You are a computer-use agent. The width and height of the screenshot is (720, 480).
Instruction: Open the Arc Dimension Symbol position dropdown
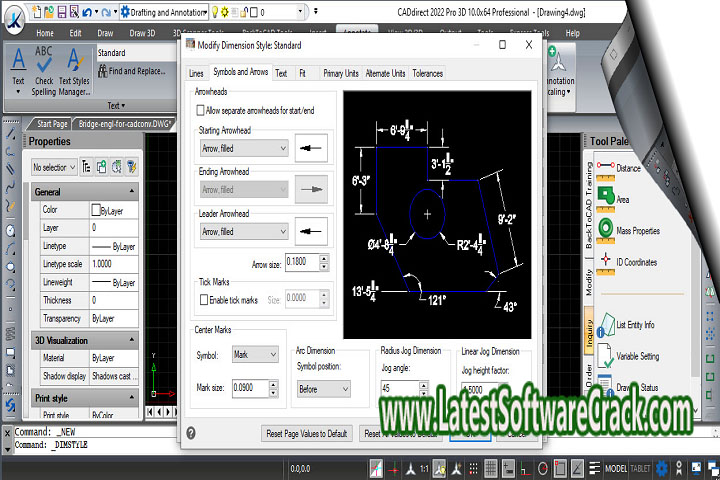(x=323, y=388)
